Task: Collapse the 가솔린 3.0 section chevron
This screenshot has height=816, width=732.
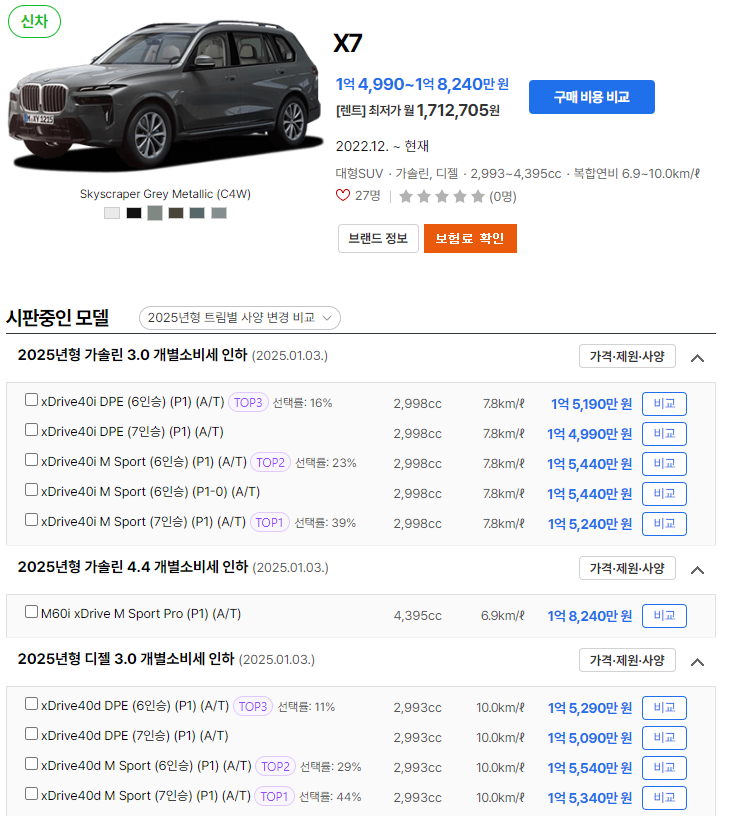Action: pos(697,358)
